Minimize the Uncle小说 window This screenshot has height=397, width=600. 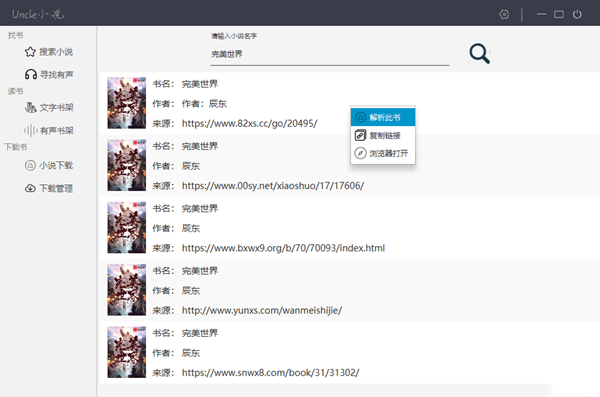[541, 15]
